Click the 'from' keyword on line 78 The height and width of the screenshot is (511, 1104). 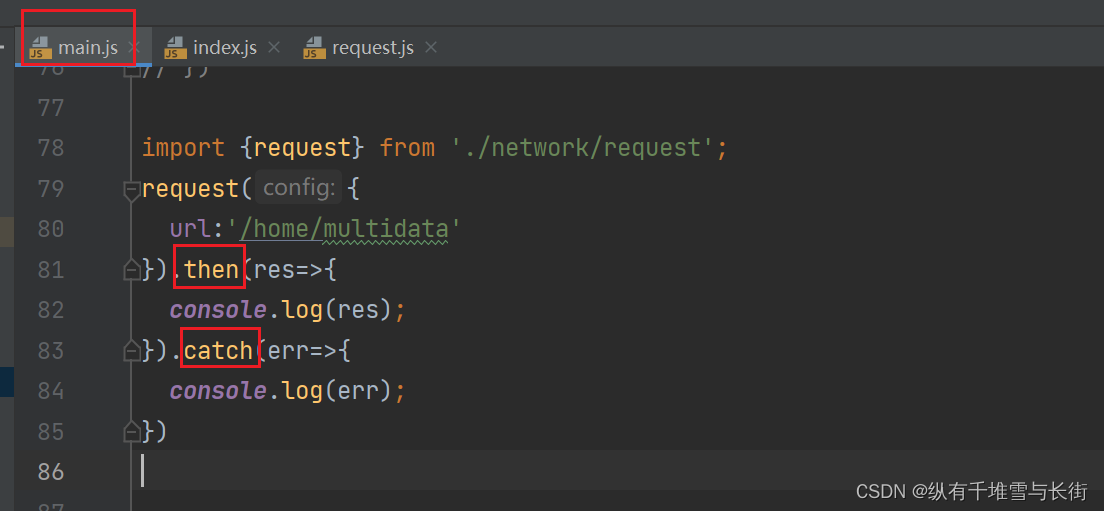click(407, 148)
